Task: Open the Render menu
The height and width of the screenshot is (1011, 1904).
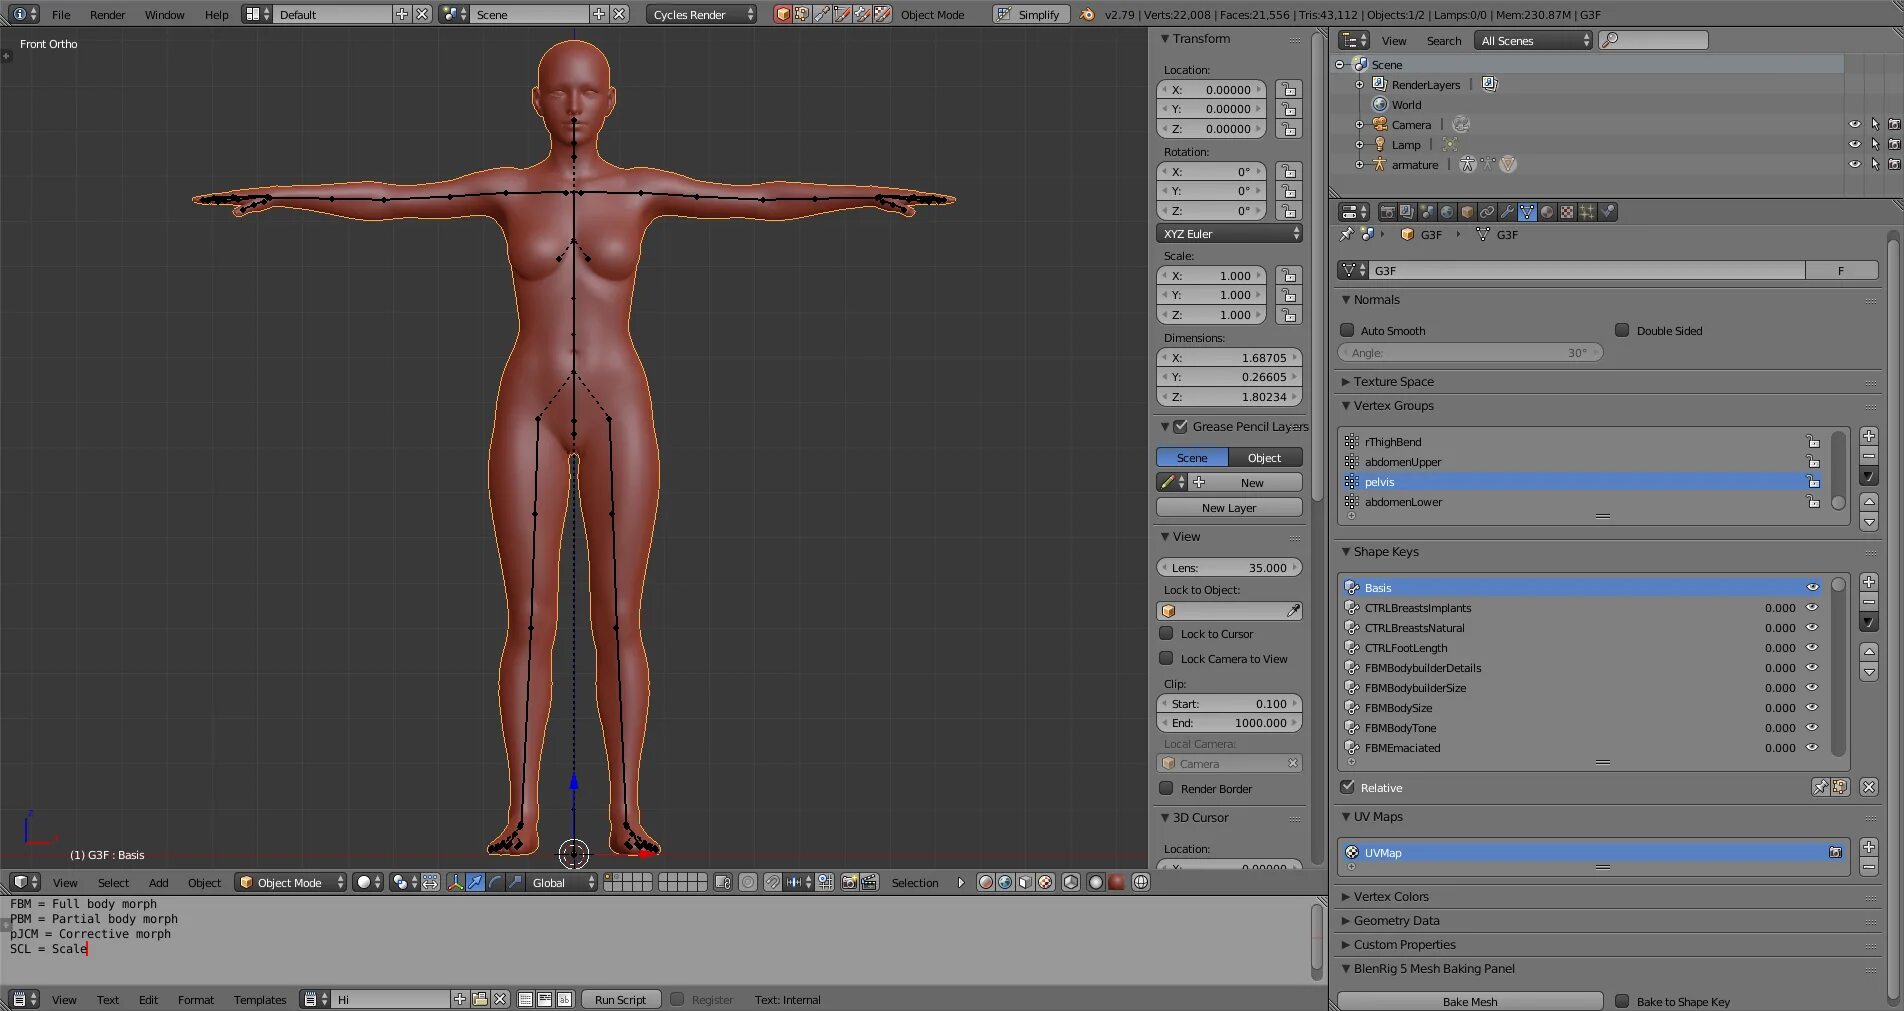Action: [107, 14]
